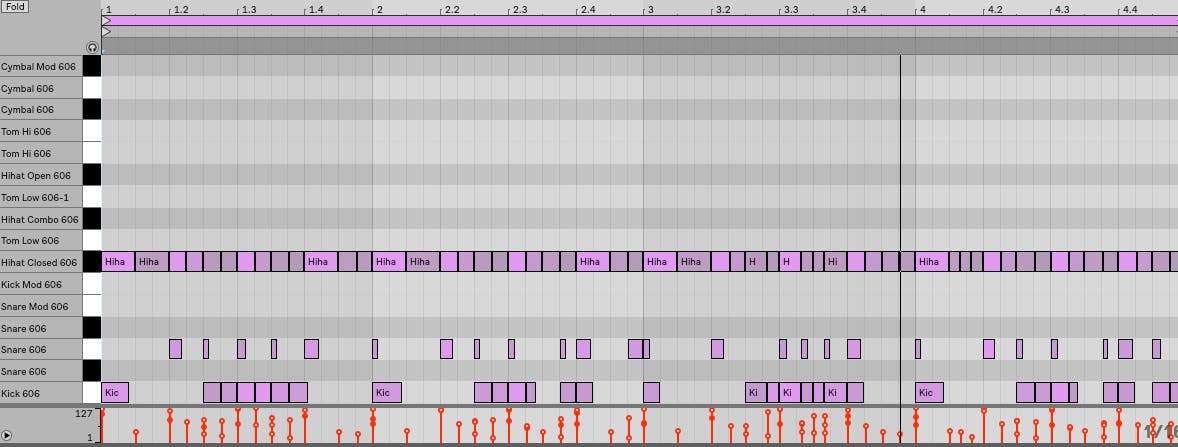Click bar 3 in the time ruler
Image resolution: width=1178 pixels, height=447 pixels.
coord(650,9)
